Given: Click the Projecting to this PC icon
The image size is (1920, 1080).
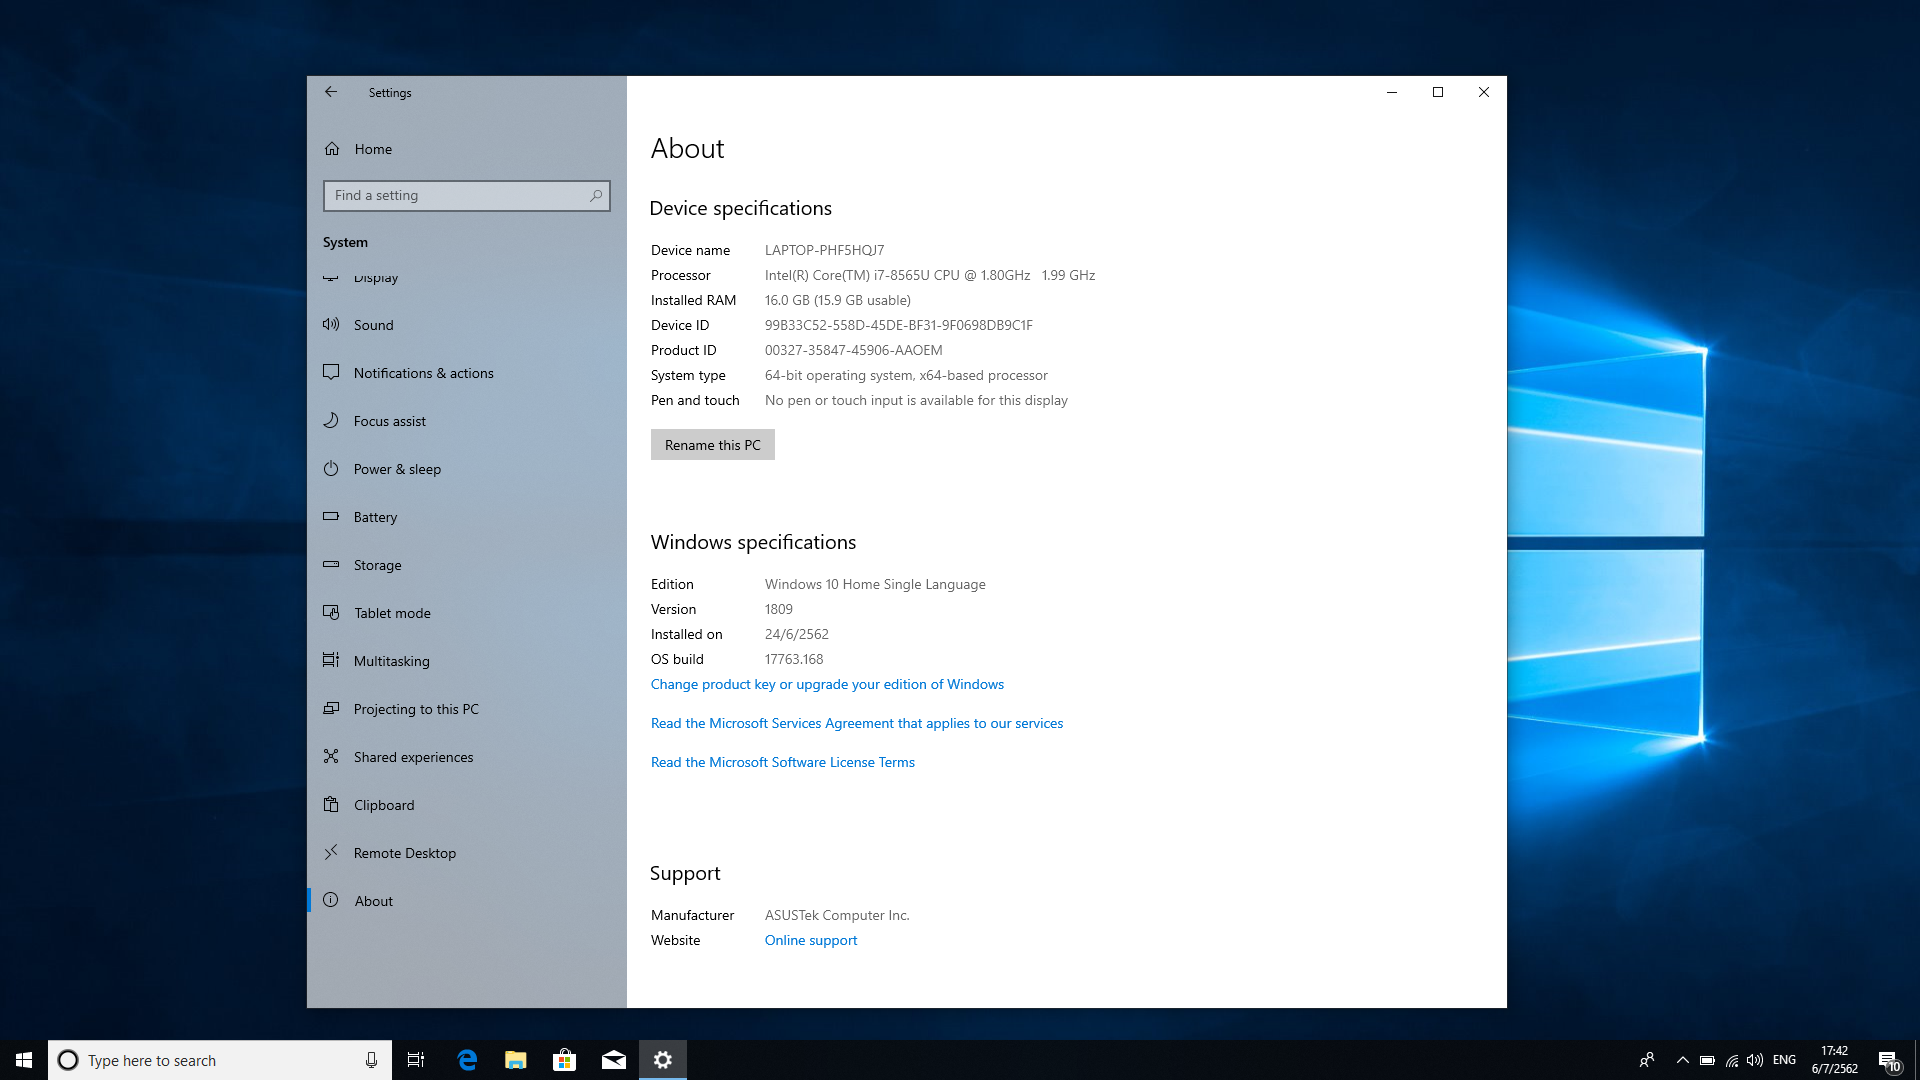Looking at the screenshot, I should coord(331,708).
